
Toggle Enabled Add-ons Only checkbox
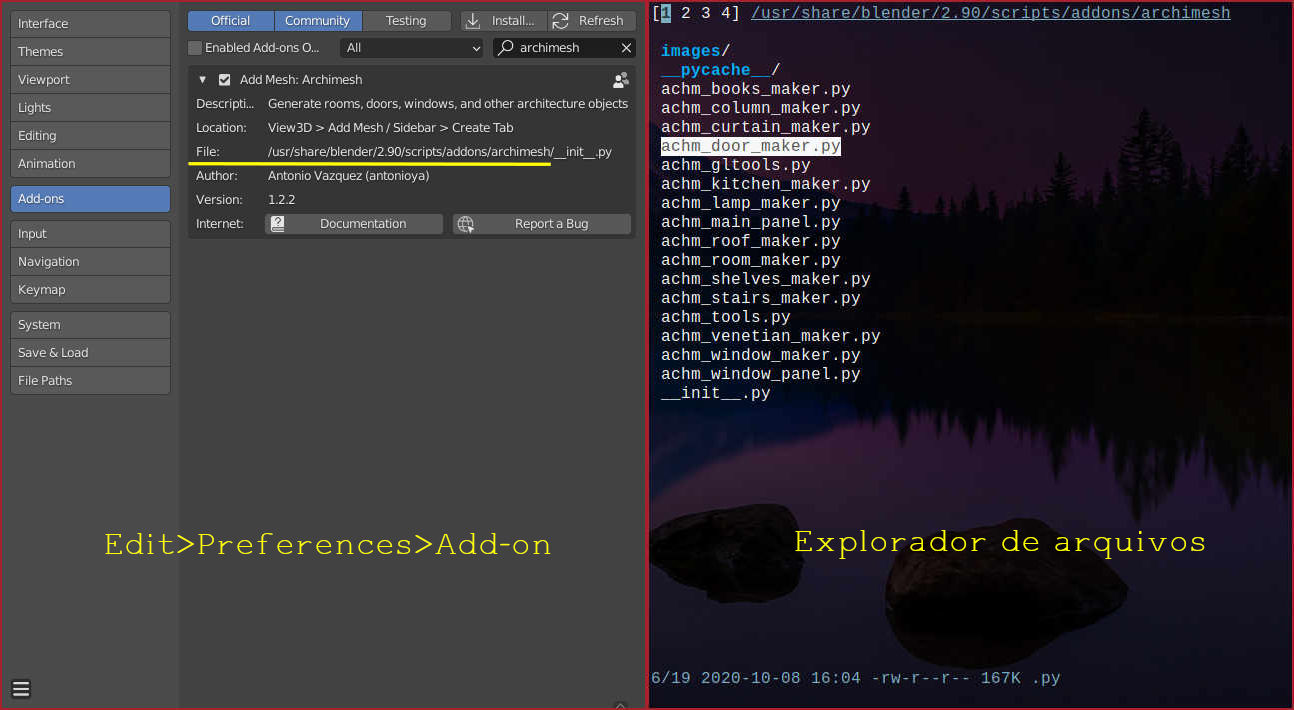click(x=195, y=48)
